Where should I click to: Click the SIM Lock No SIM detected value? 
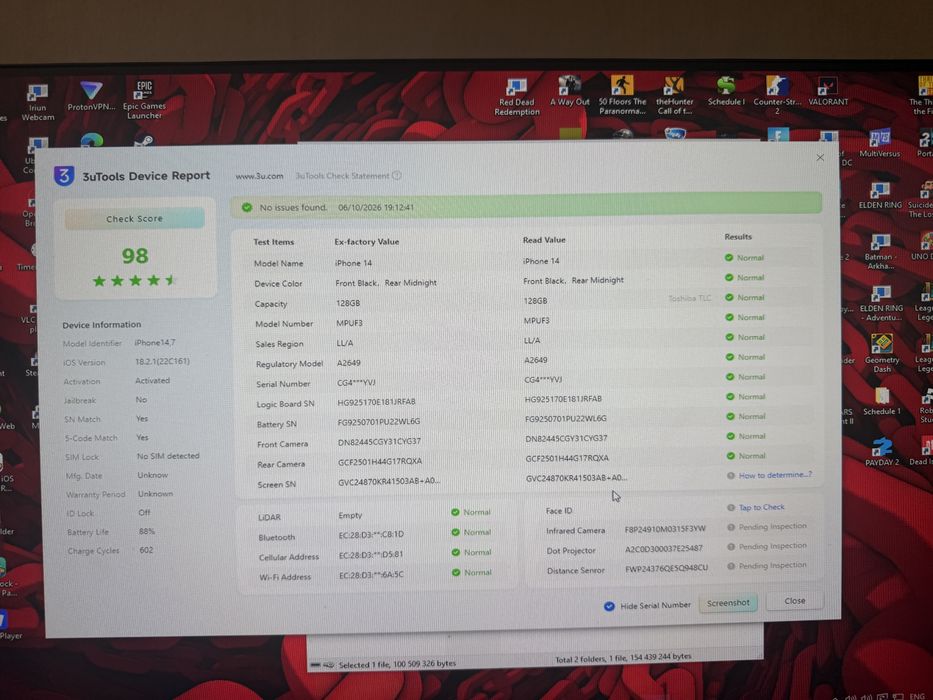[x=168, y=456]
